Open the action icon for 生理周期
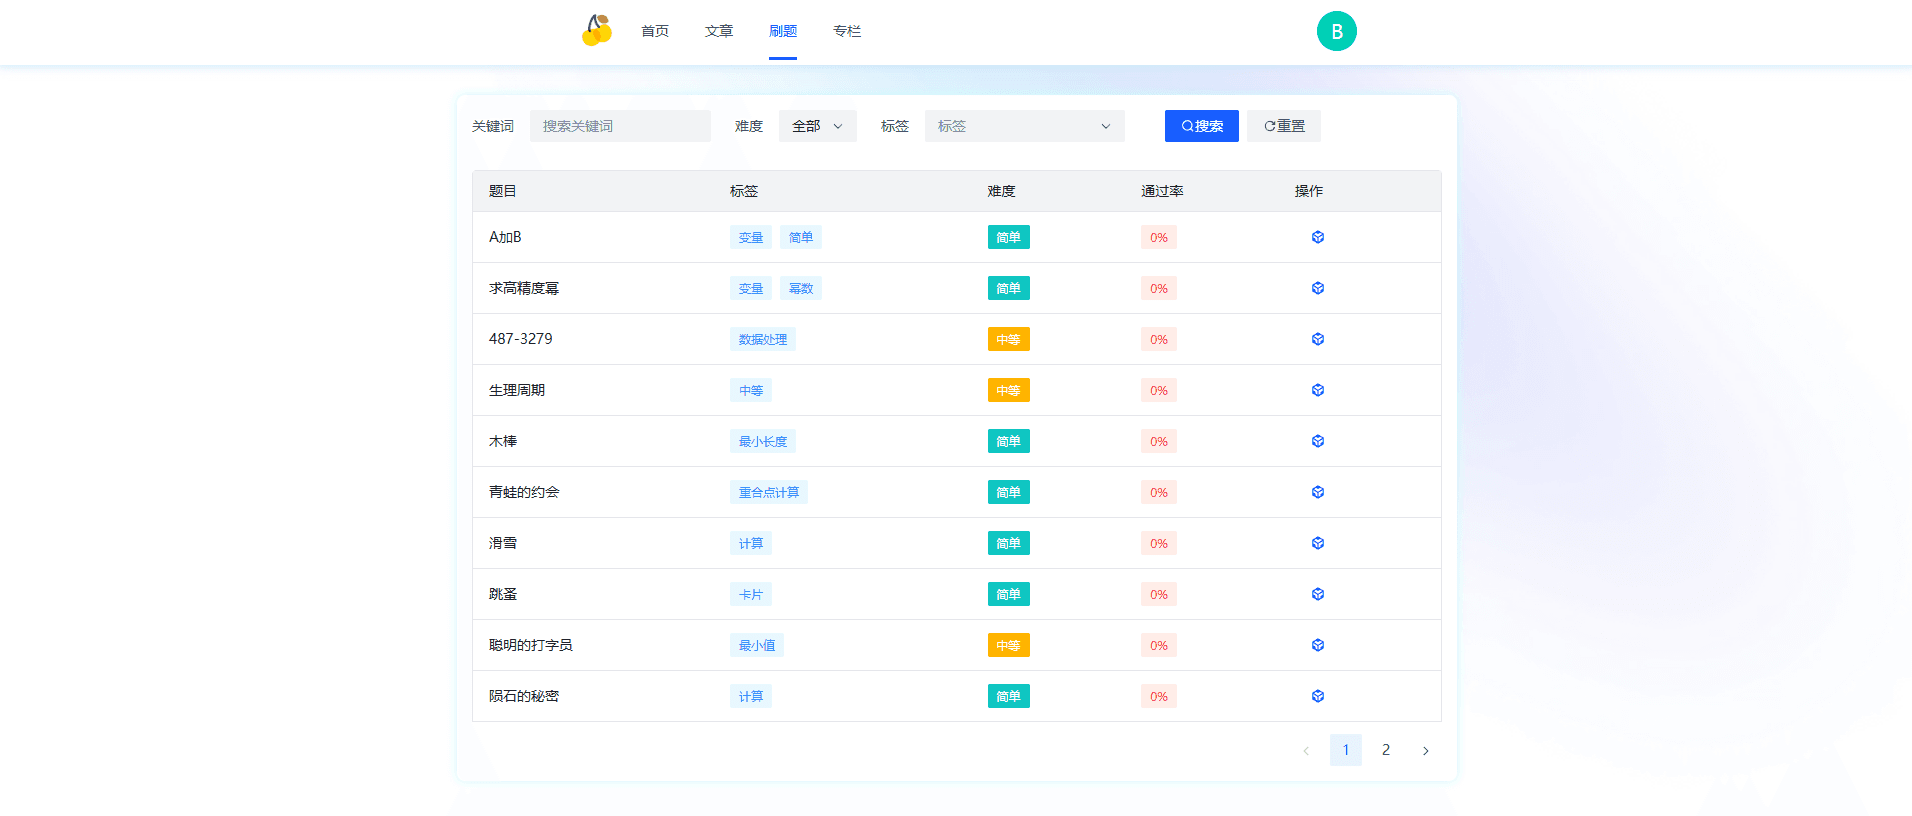Screen dimensions: 1912x816 [1318, 390]
